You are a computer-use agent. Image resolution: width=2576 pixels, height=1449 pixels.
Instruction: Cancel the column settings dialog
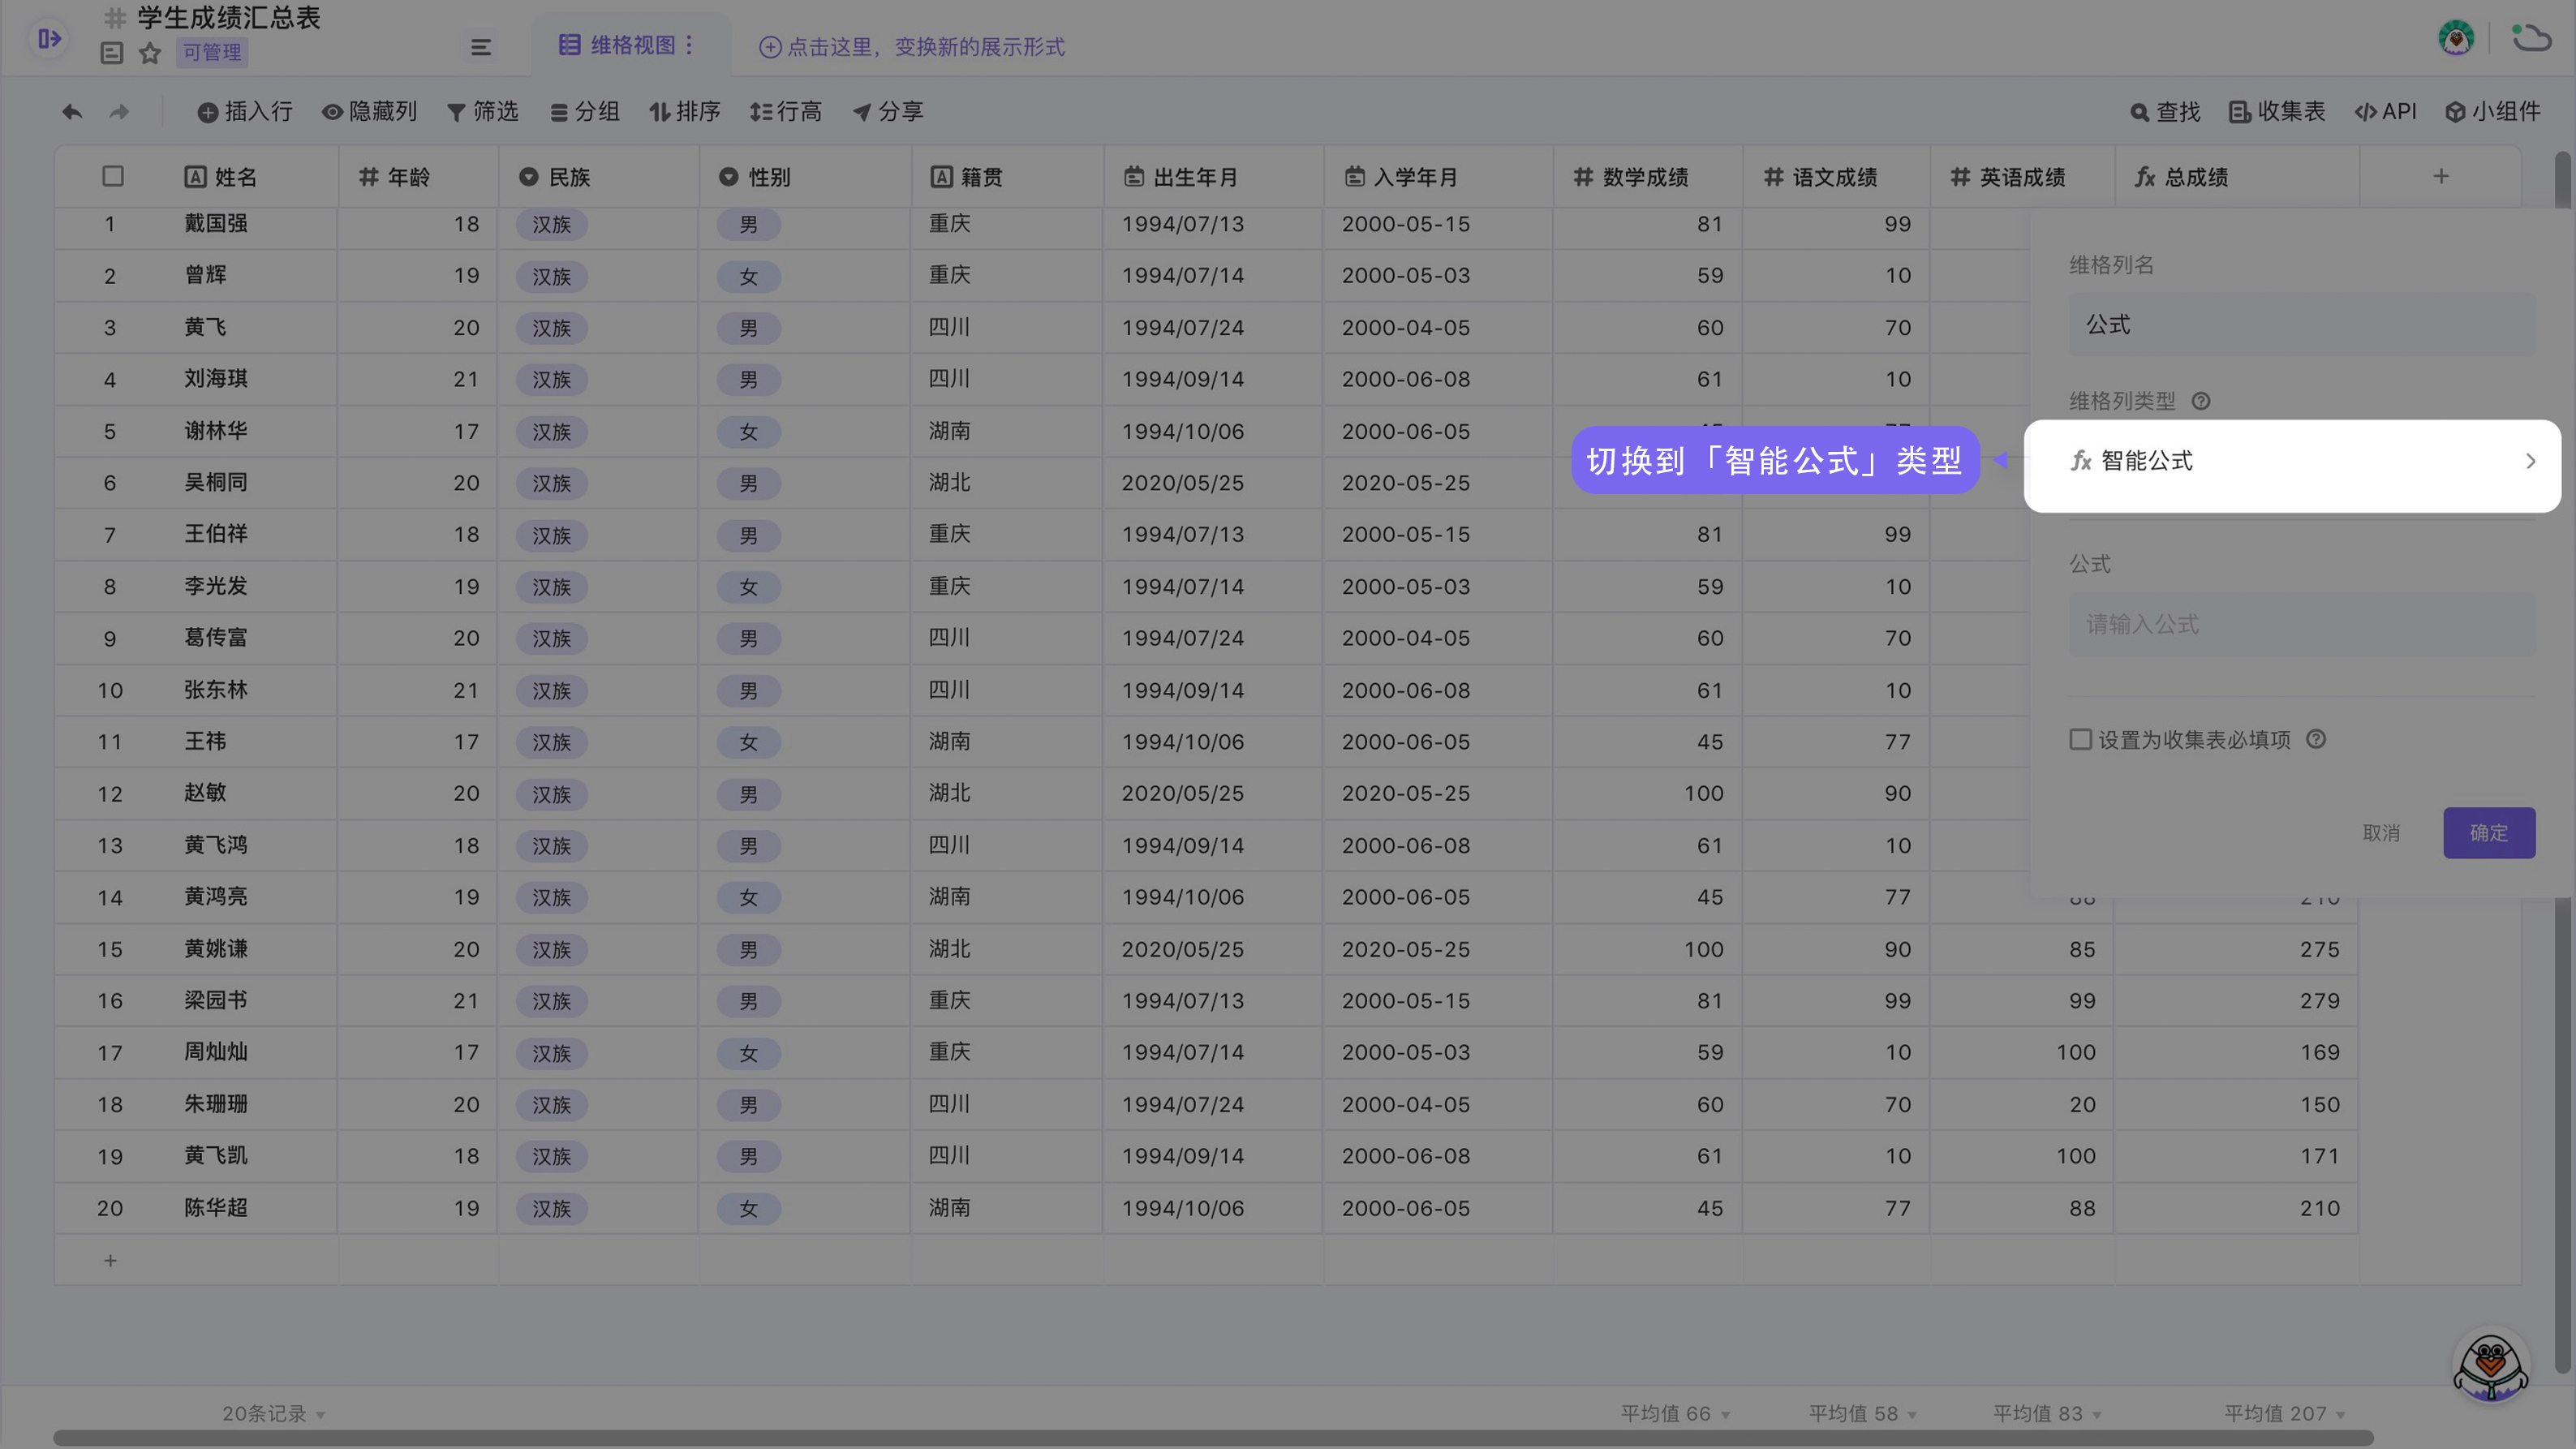(2381, 833)
